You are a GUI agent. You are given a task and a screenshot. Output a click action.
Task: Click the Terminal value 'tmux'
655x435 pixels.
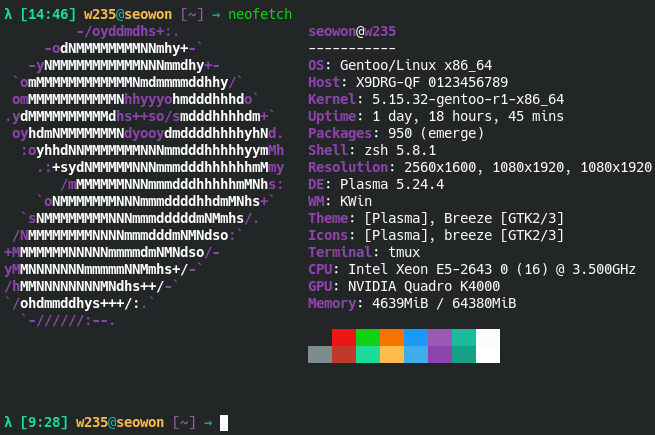click(x=404, y=252)
